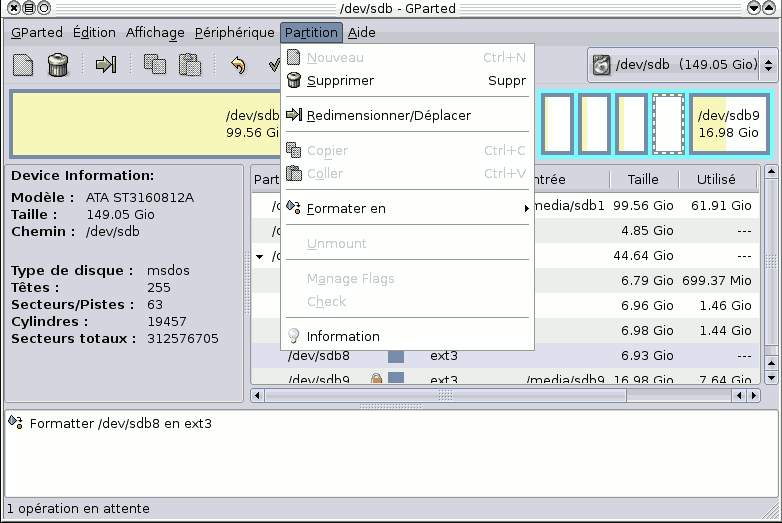Viewport: 782px width, 523px height.
Task: Click the New partition toolbar icon
Action: pyautogui.click(x=23, y=65)
